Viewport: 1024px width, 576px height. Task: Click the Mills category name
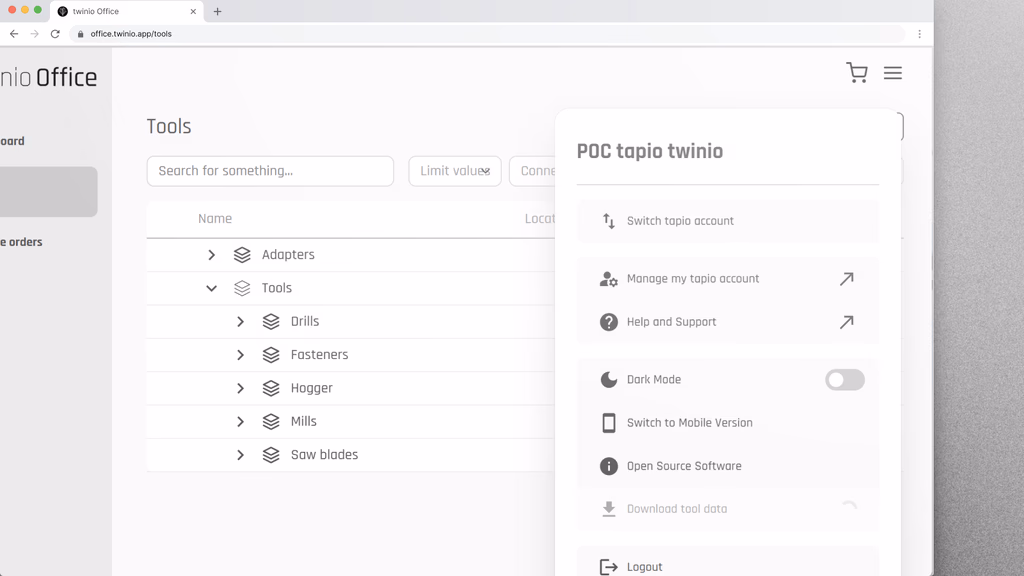click(303, 422)
